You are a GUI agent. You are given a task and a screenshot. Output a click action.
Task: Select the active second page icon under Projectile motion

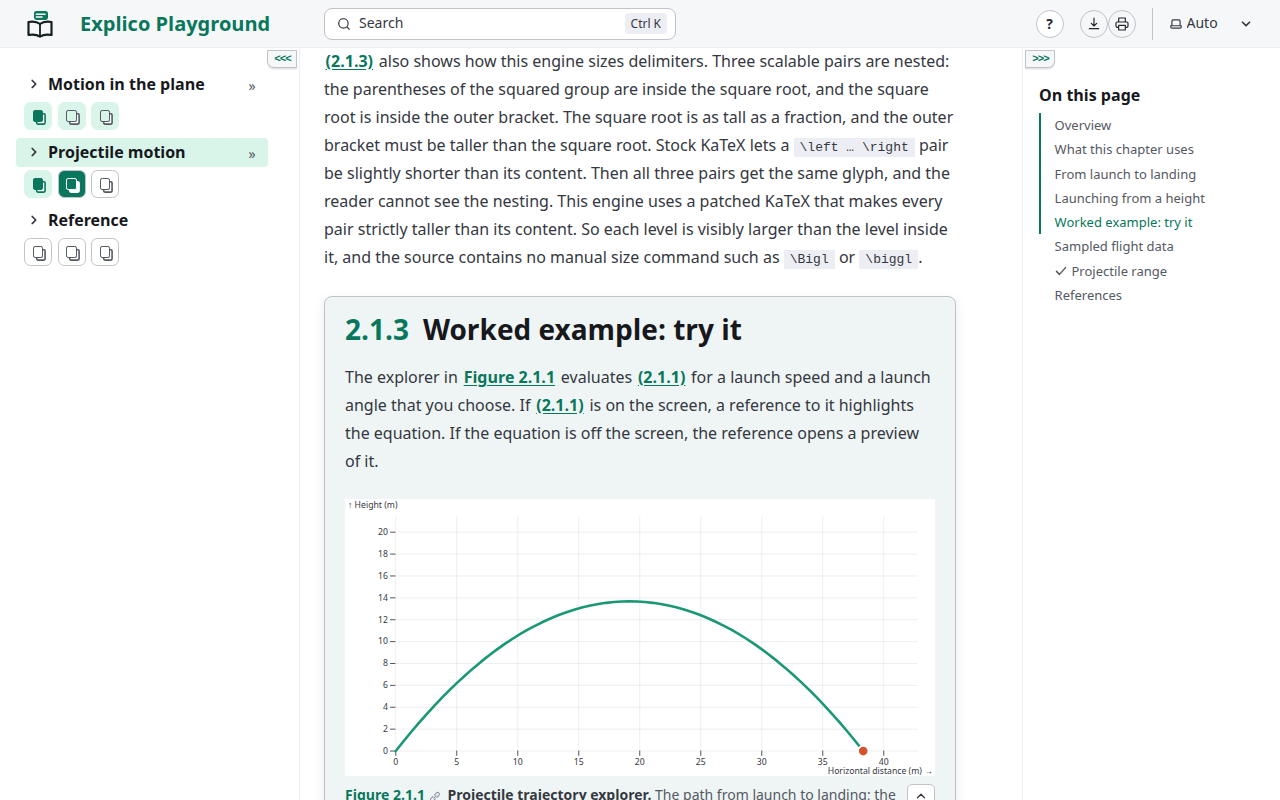point(72,185)
